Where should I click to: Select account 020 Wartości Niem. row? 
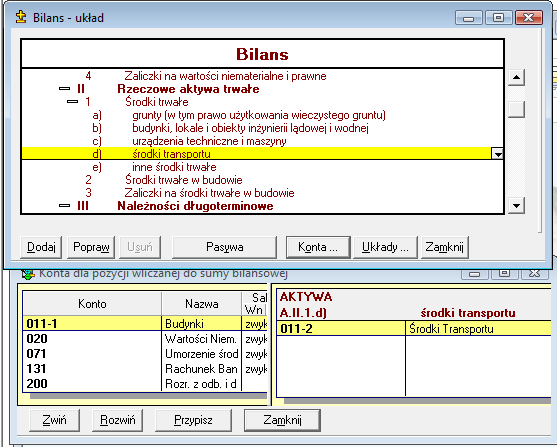(145, 339)
